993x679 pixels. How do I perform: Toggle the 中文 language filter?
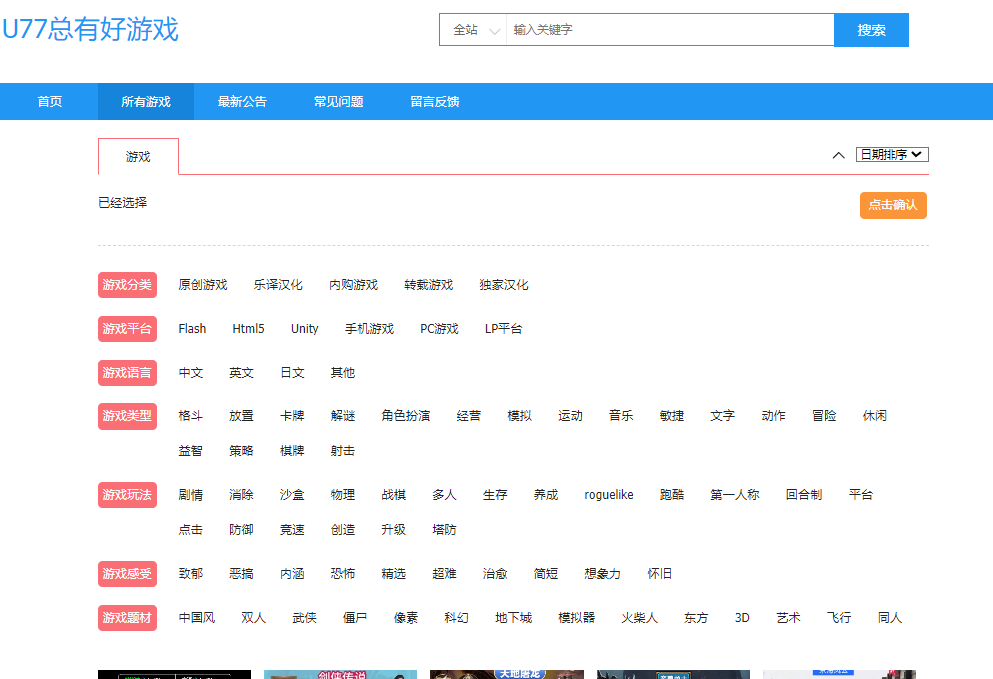pyautogui.click(x=191, y=373)
